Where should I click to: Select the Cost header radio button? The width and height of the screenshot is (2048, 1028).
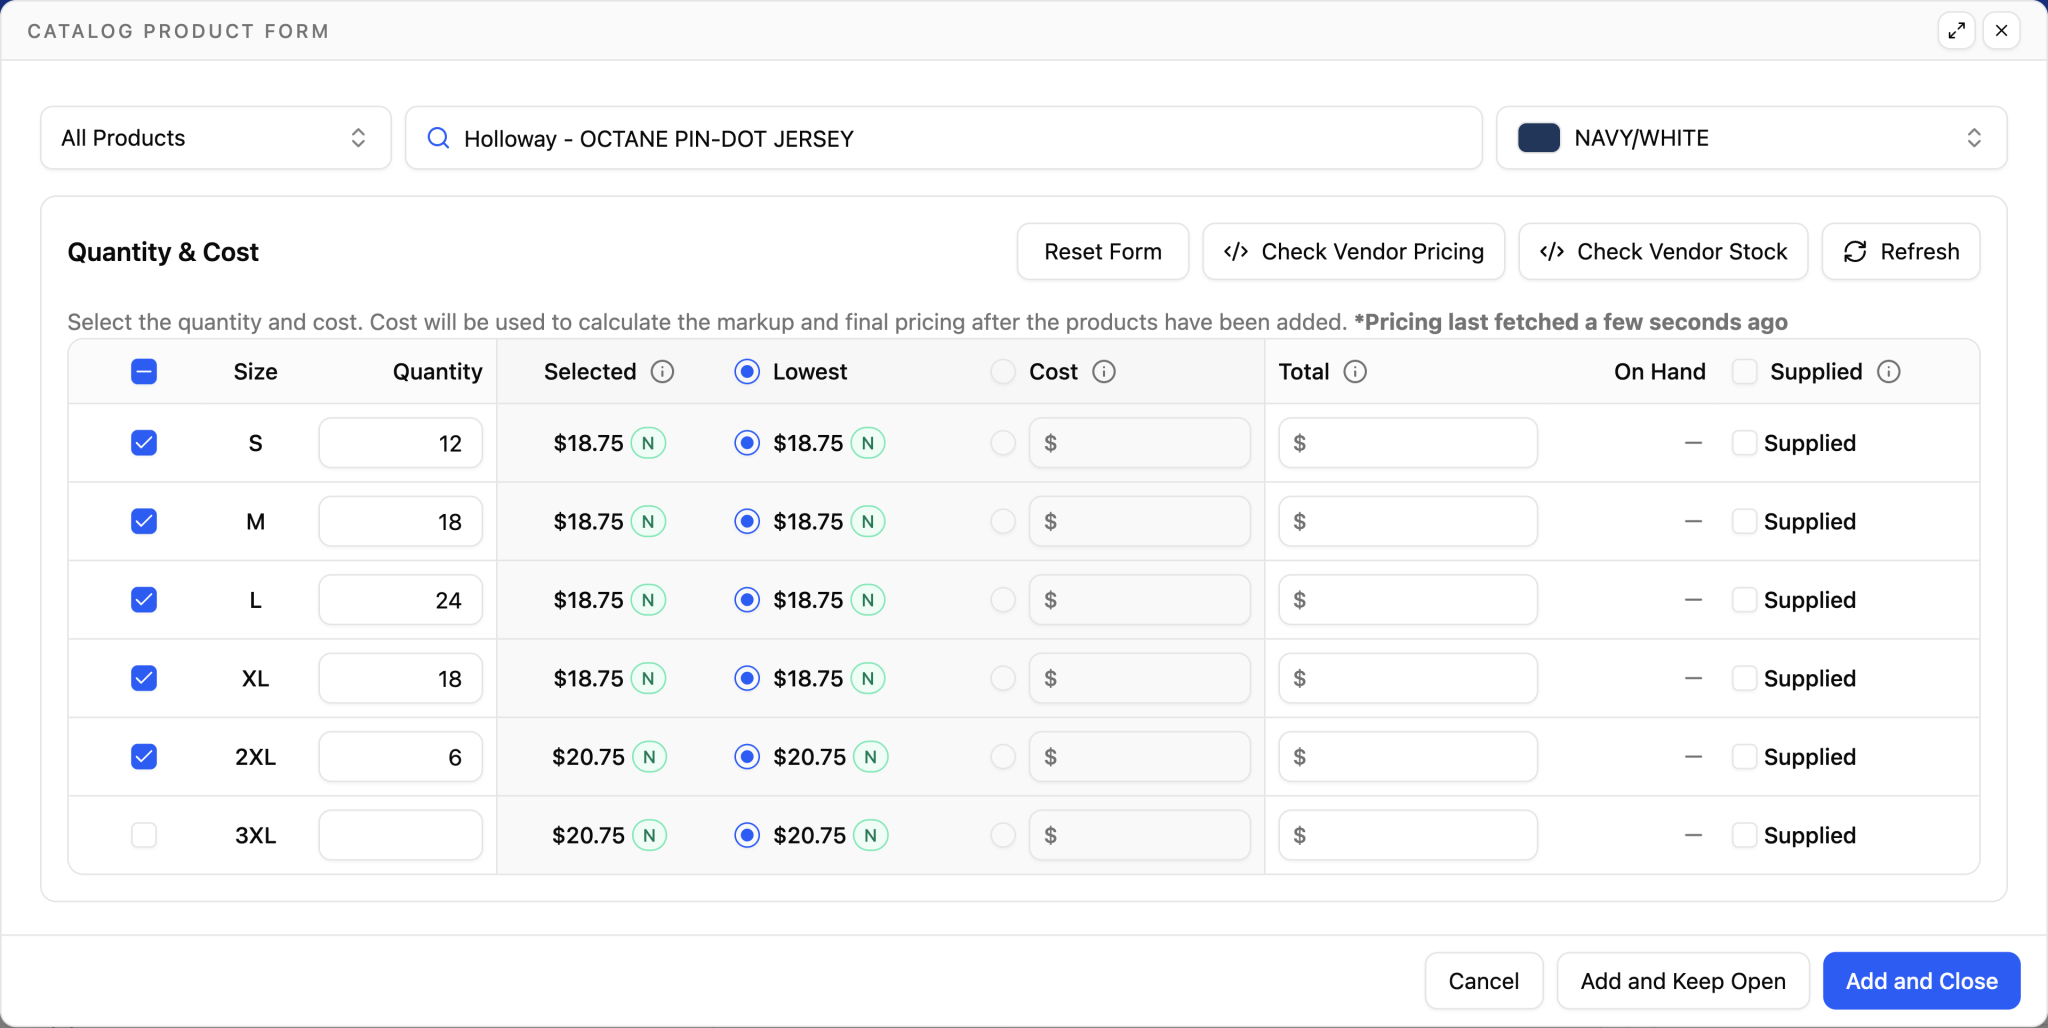point(1003,372)
